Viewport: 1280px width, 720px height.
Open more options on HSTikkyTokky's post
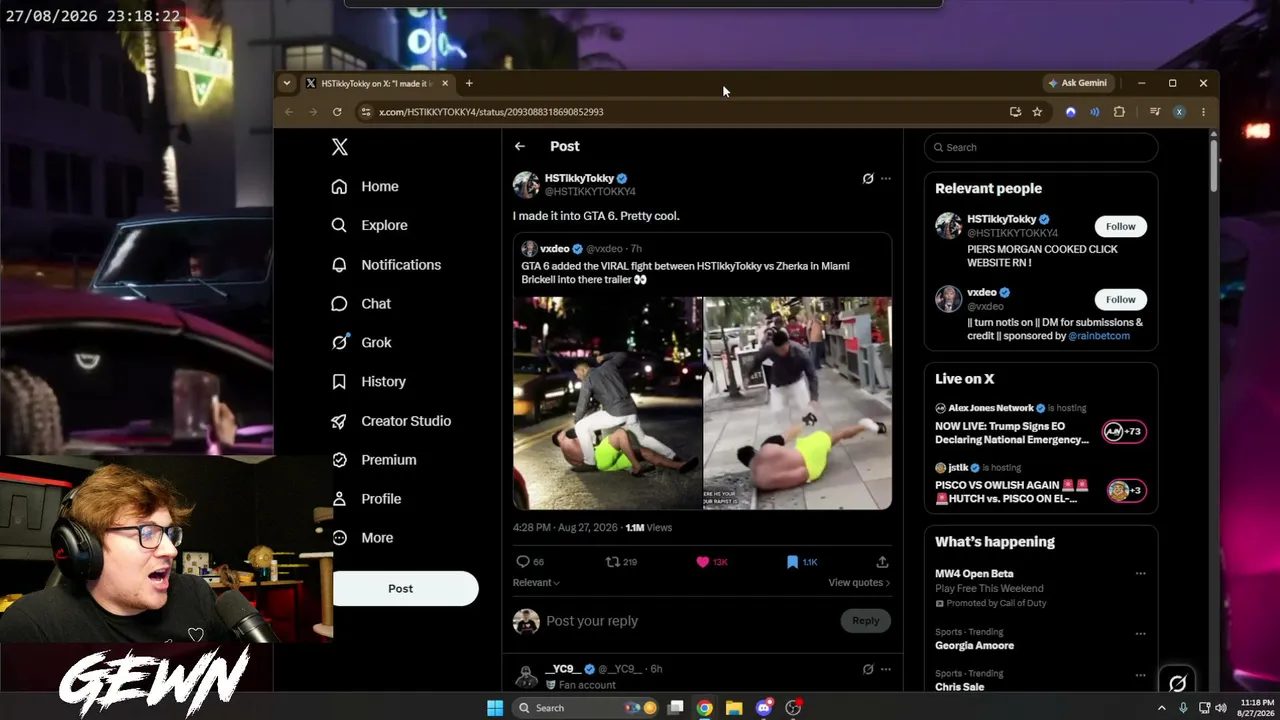[886, 178]
